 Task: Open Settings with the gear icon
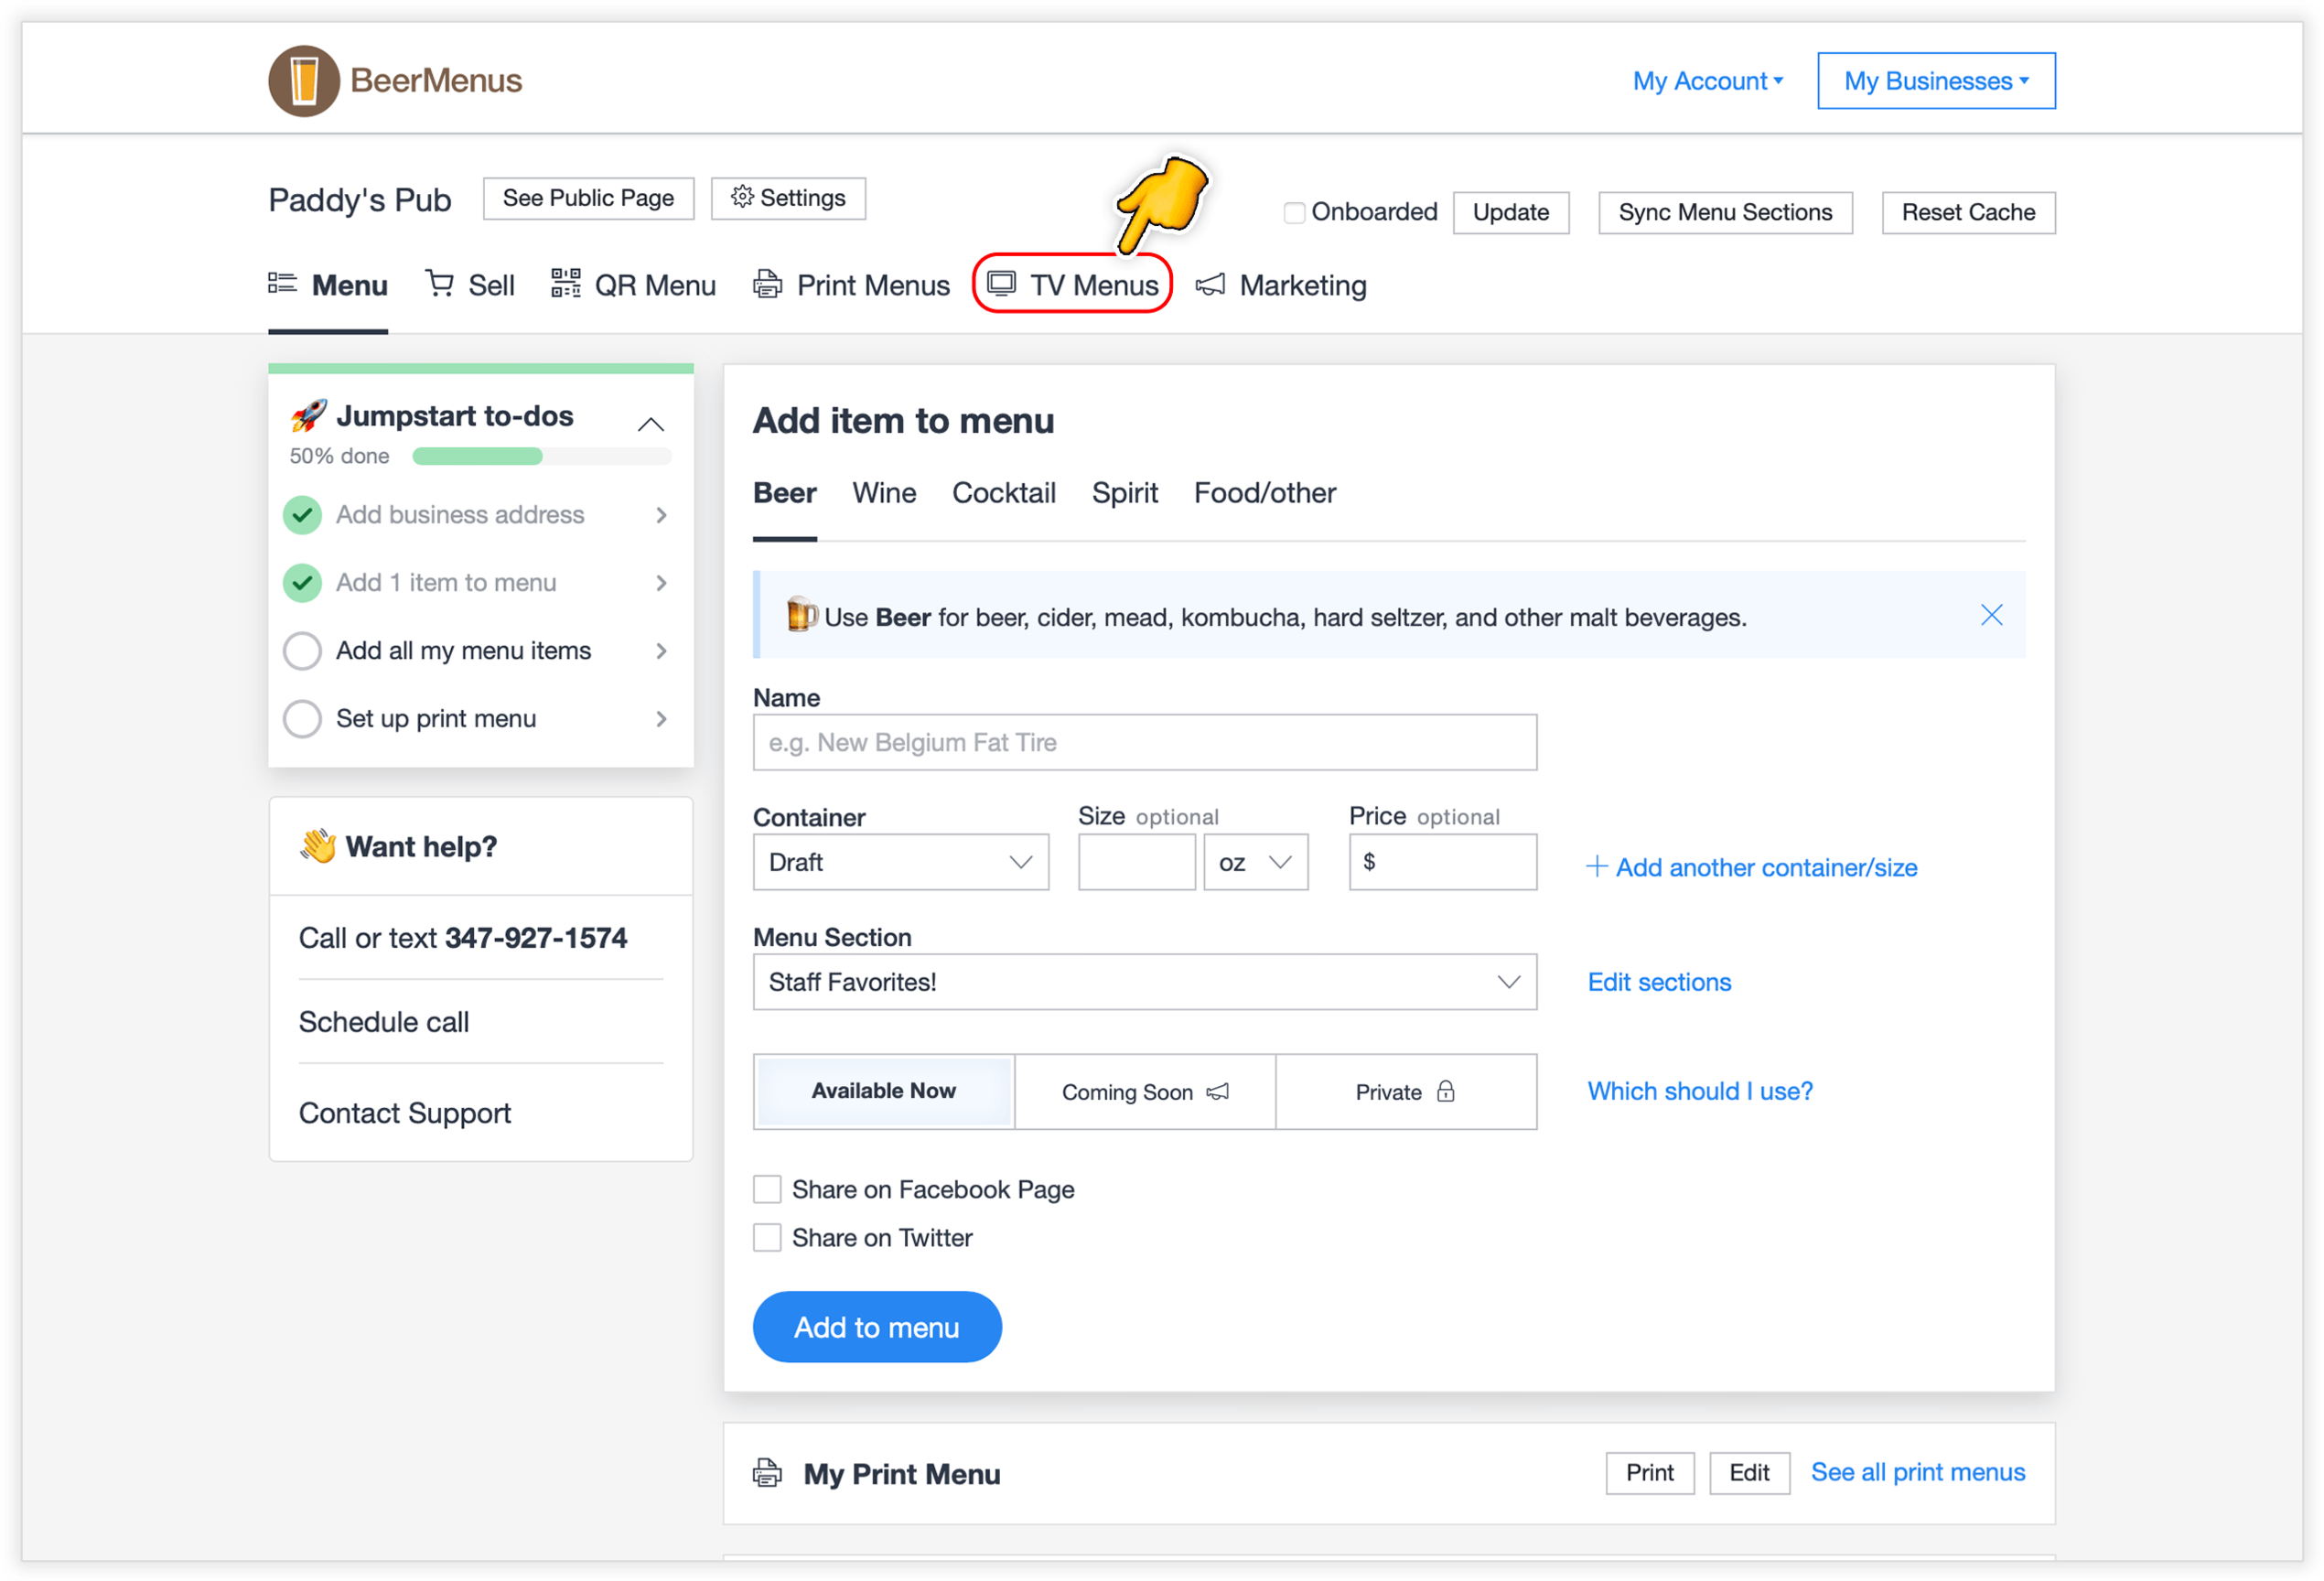point(742,197)
